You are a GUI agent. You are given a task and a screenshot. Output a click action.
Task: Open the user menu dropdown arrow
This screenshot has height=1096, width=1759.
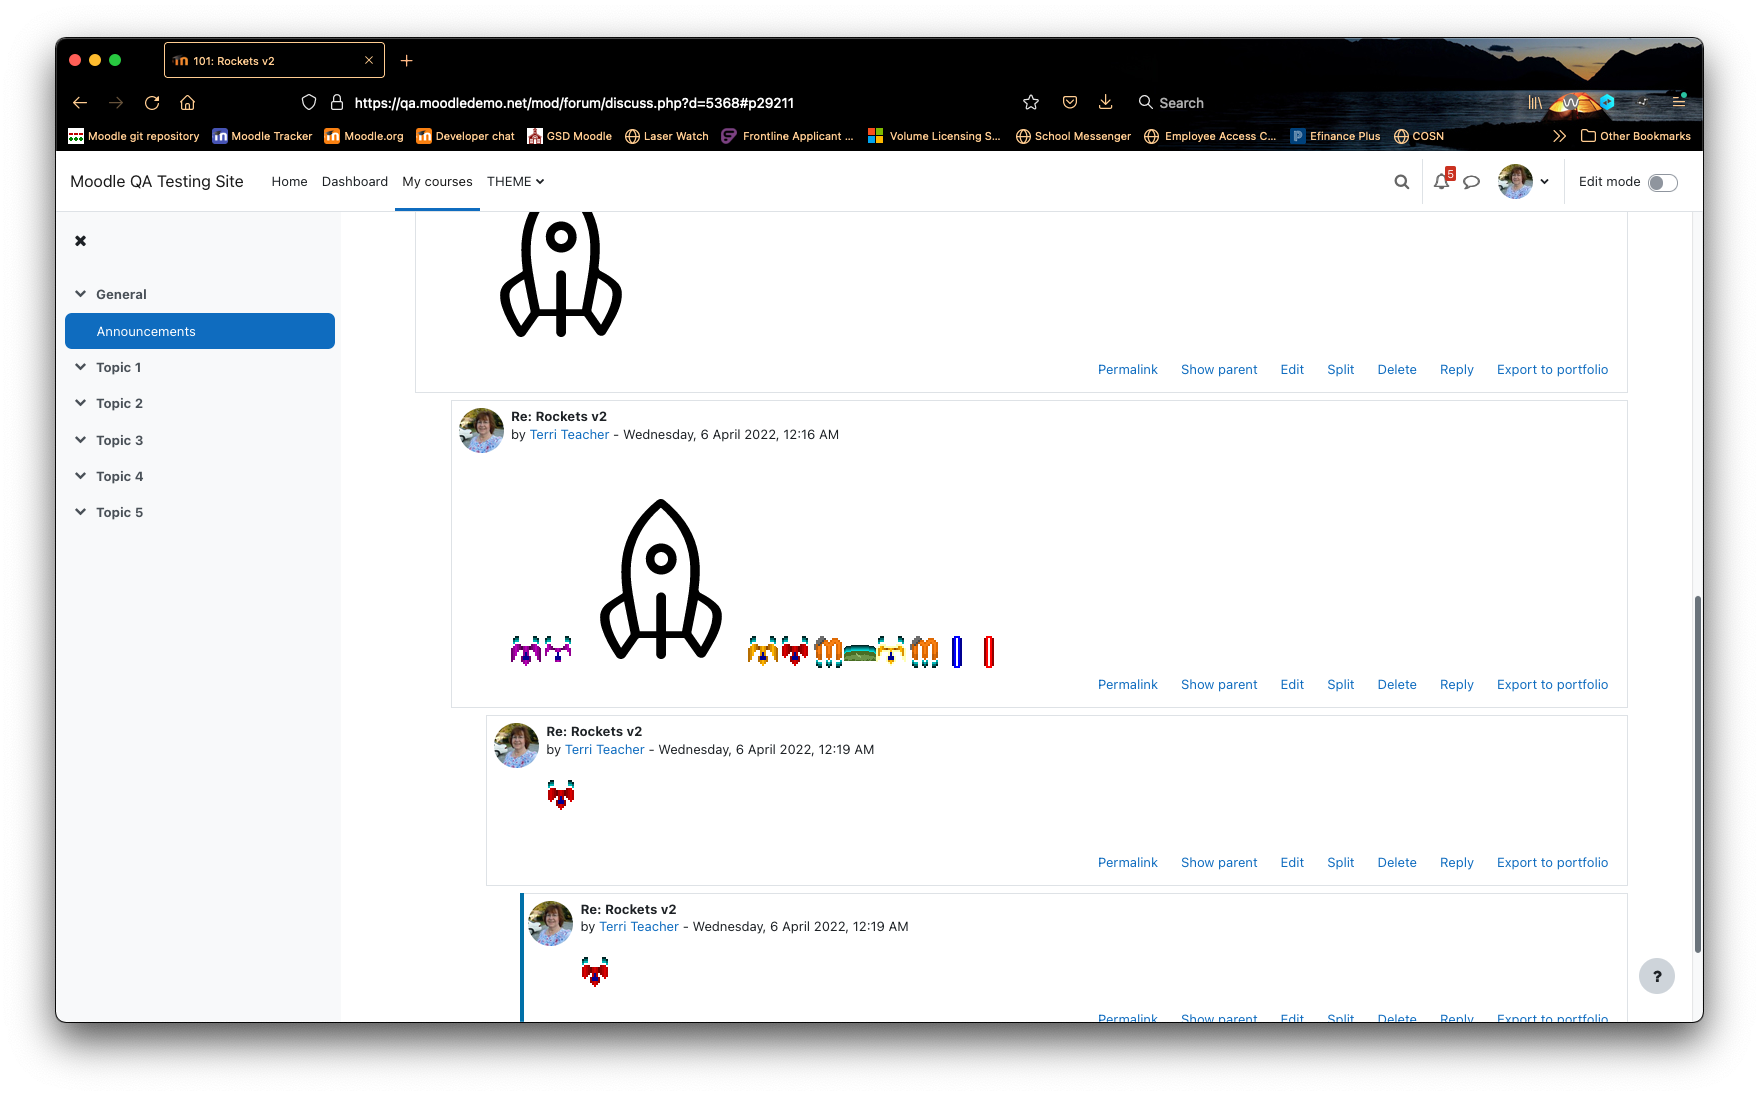(x=1545, y=182)
